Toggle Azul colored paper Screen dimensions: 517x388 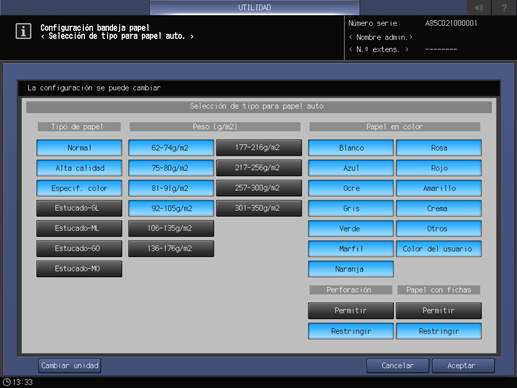(x=351, y=168)
